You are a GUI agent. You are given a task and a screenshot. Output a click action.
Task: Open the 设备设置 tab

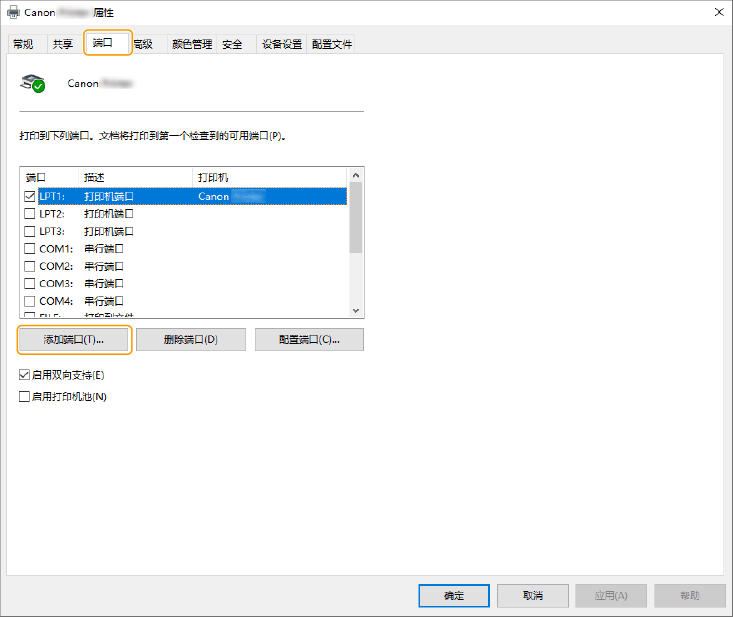click(x=282, y=44)
